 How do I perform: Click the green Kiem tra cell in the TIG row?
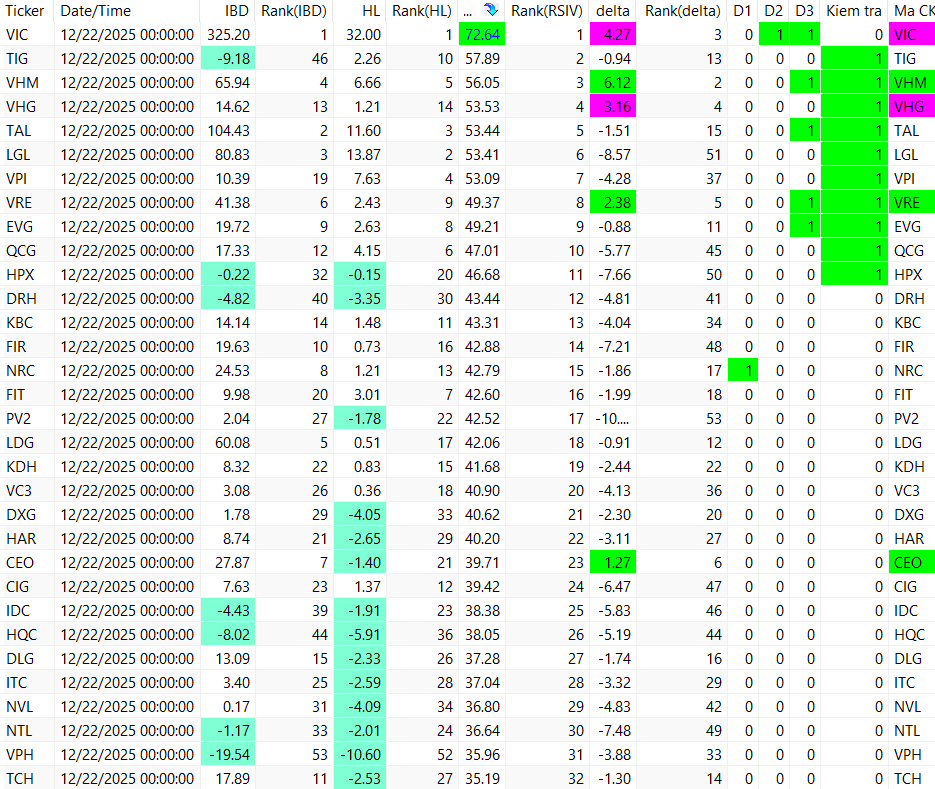click(x=854, y=58)
